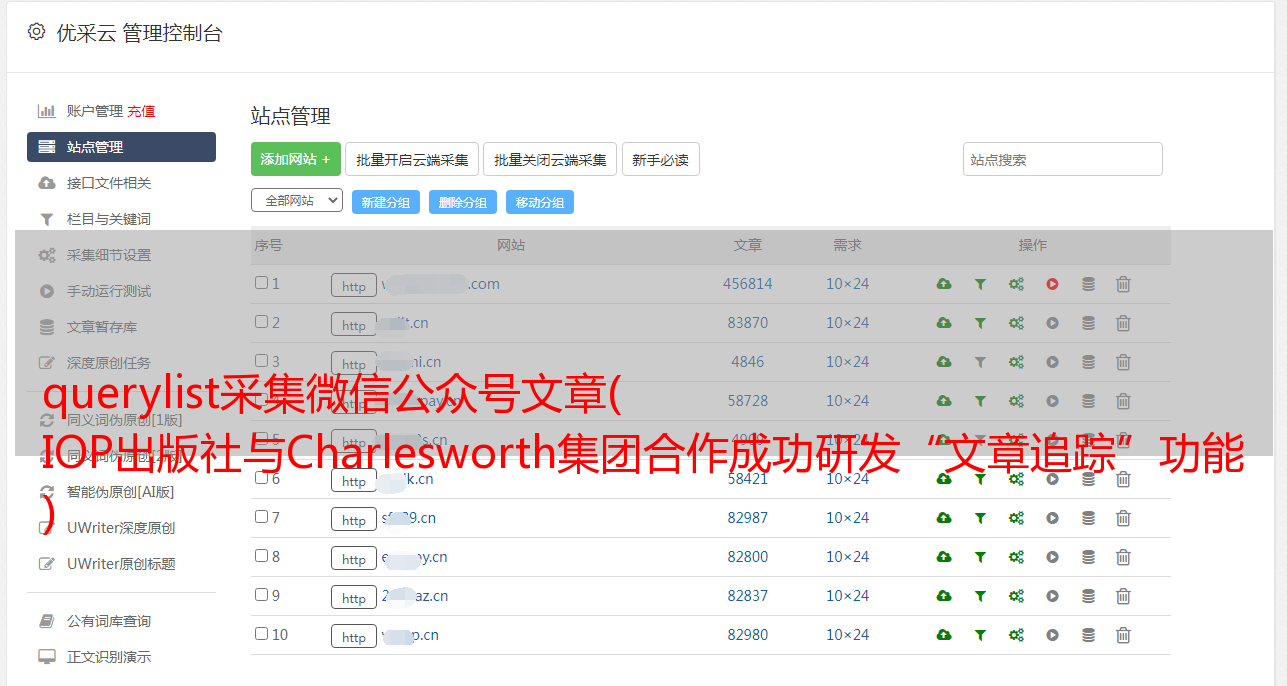Open gears settings icon in row 7
This screenshot has height=686, width=1287.
[x=1016, y=518]
